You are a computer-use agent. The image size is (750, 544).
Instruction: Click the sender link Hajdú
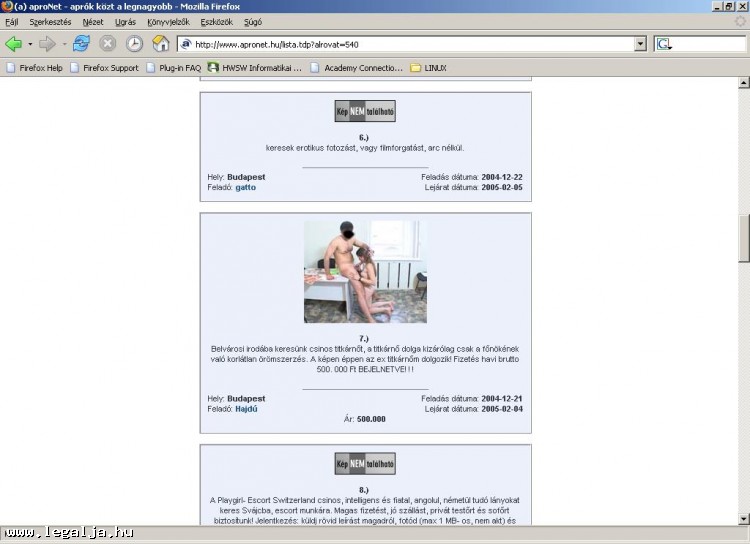pos(247,408)
